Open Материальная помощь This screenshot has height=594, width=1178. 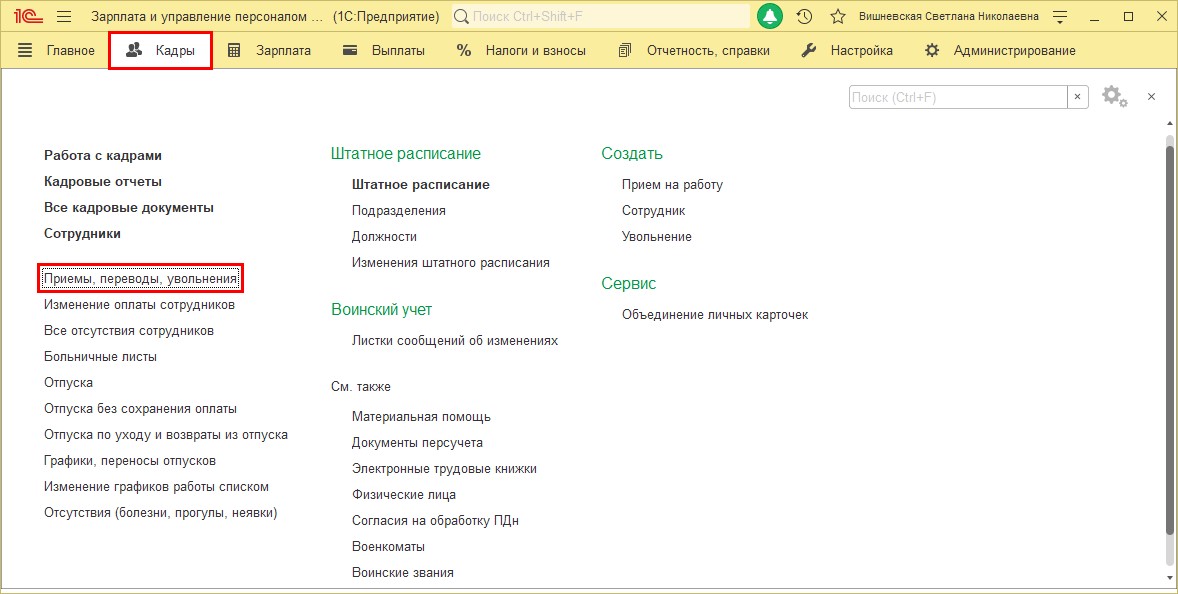[421, 417]
